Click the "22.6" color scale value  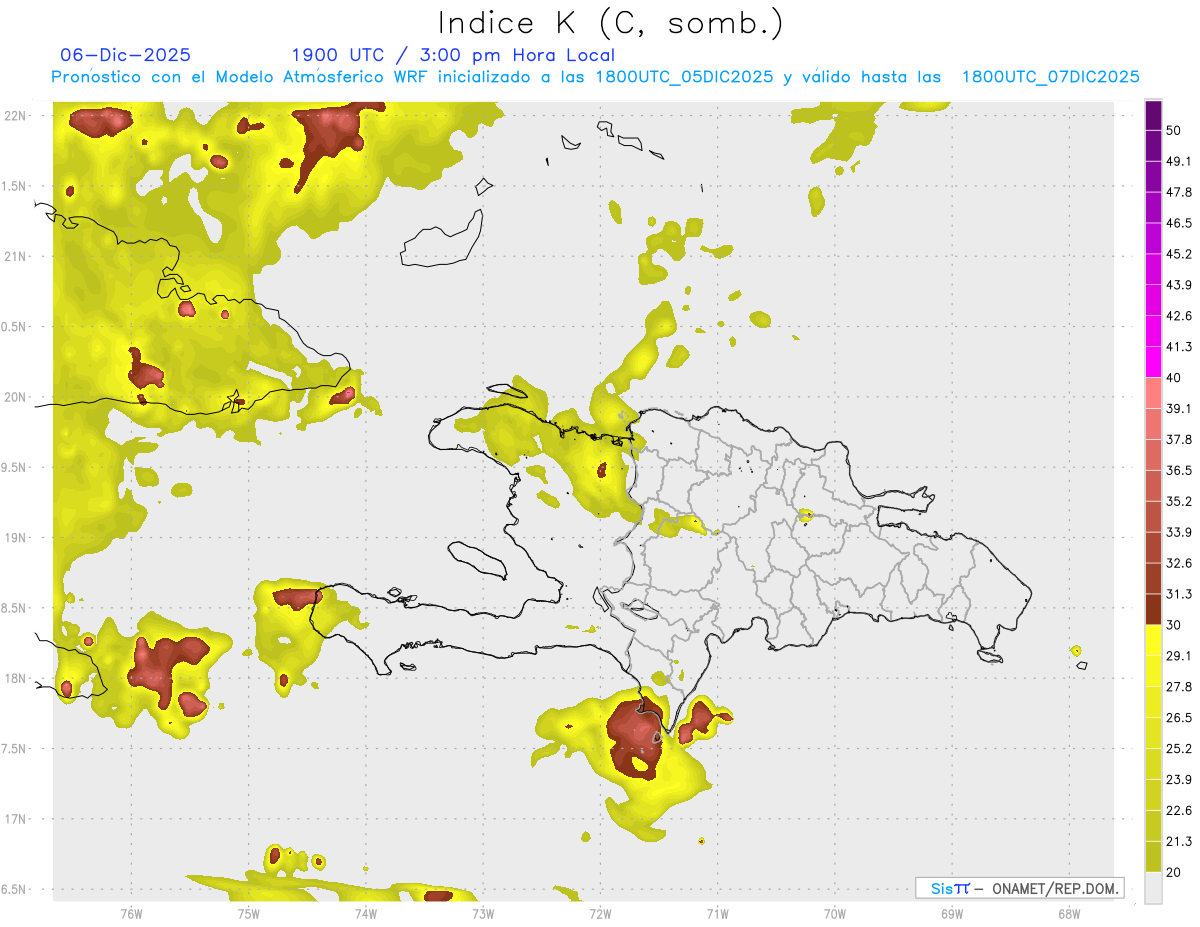(x=1179, y=811)
